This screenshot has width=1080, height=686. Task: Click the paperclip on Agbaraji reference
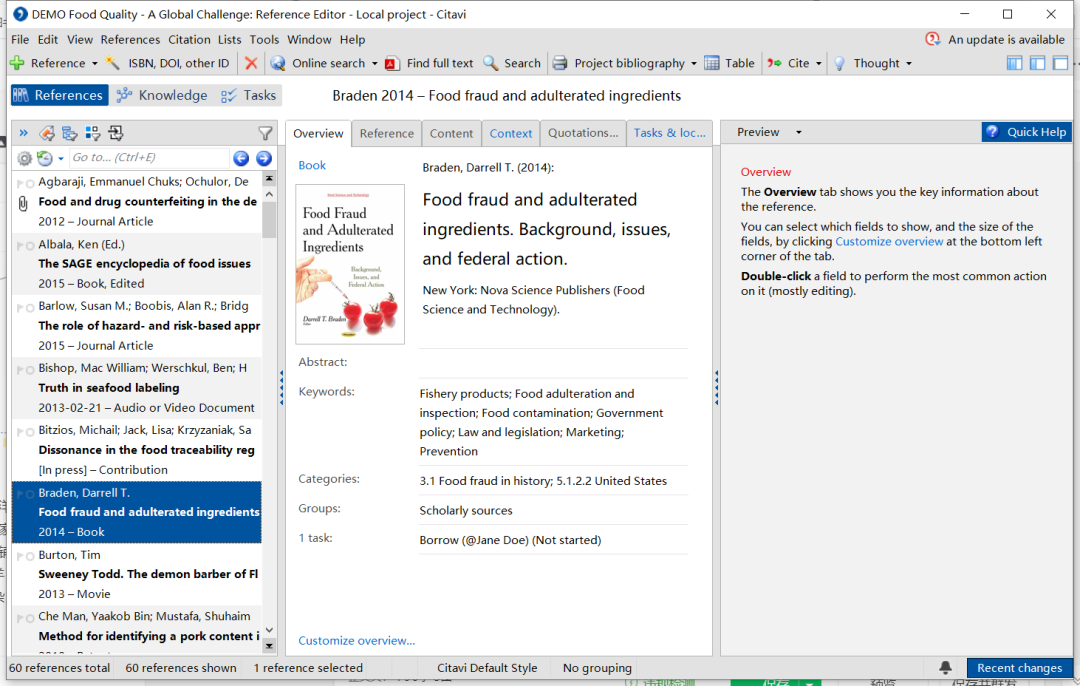point(23,203)
